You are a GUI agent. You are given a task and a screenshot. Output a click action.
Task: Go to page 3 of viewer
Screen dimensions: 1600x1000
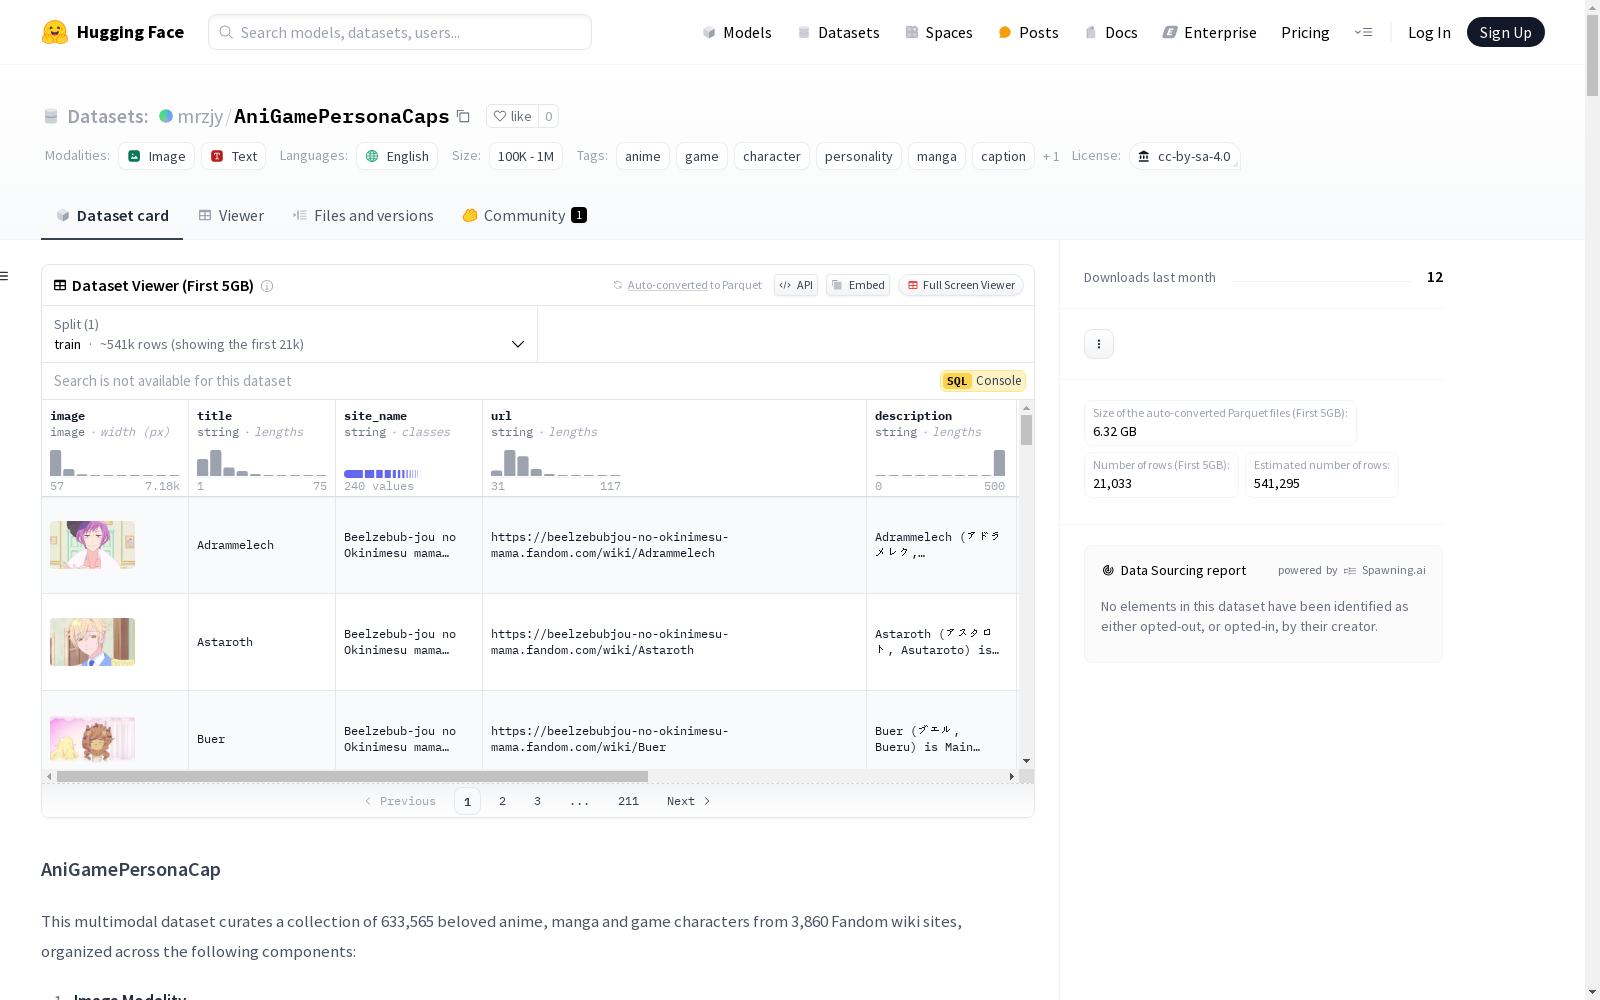pyautogui.click(x=537, y=801)
